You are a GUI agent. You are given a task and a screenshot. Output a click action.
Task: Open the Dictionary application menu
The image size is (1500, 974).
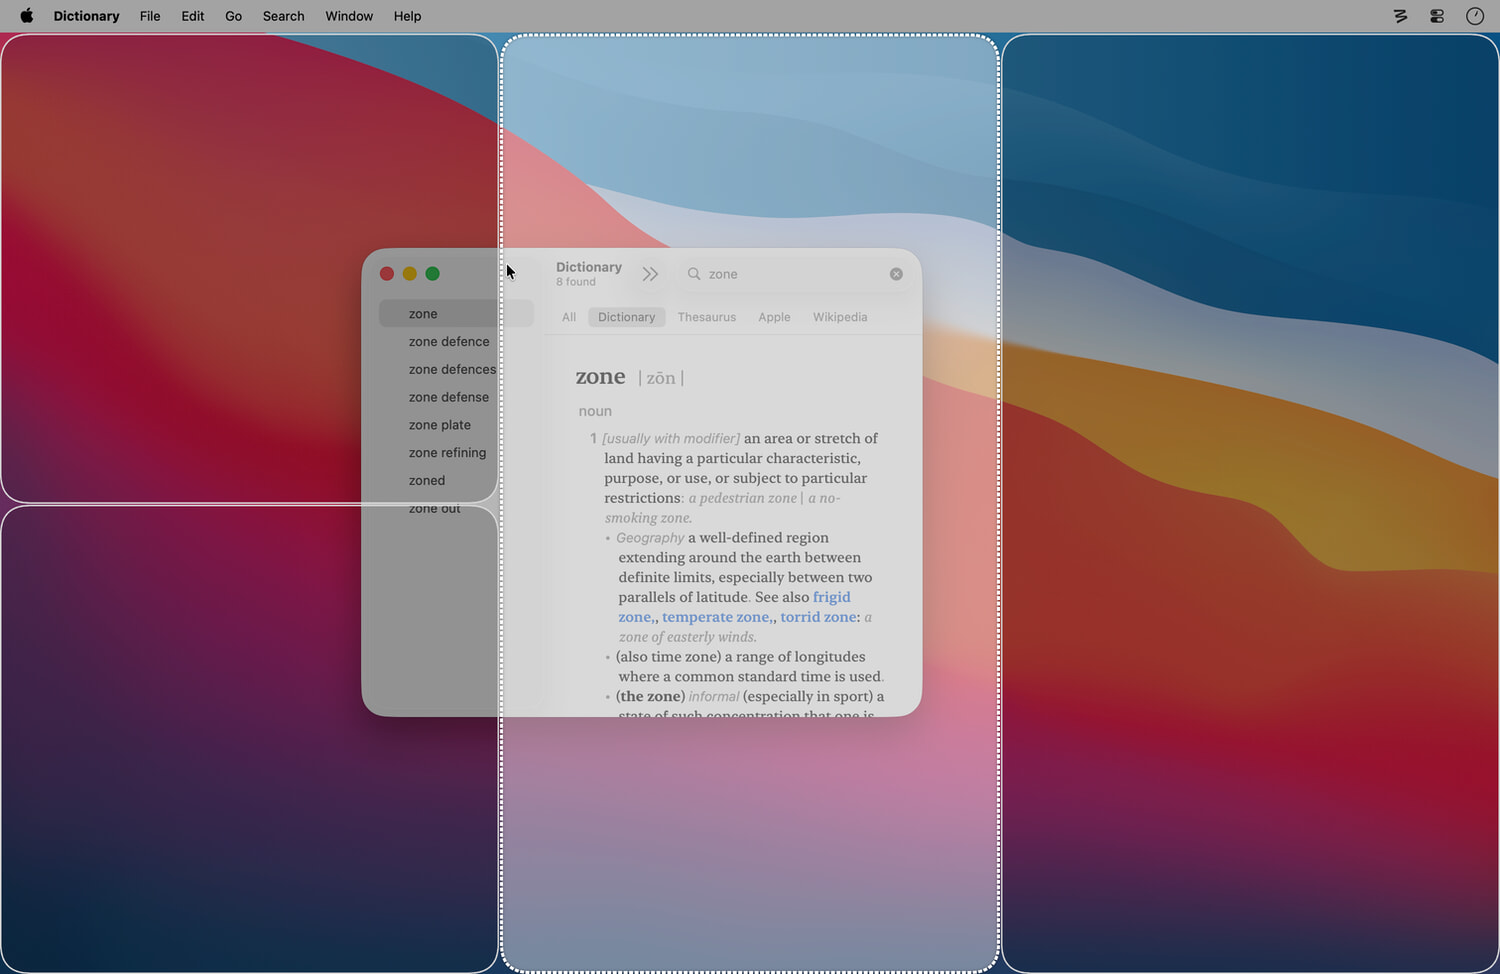[x=86, y=16]
